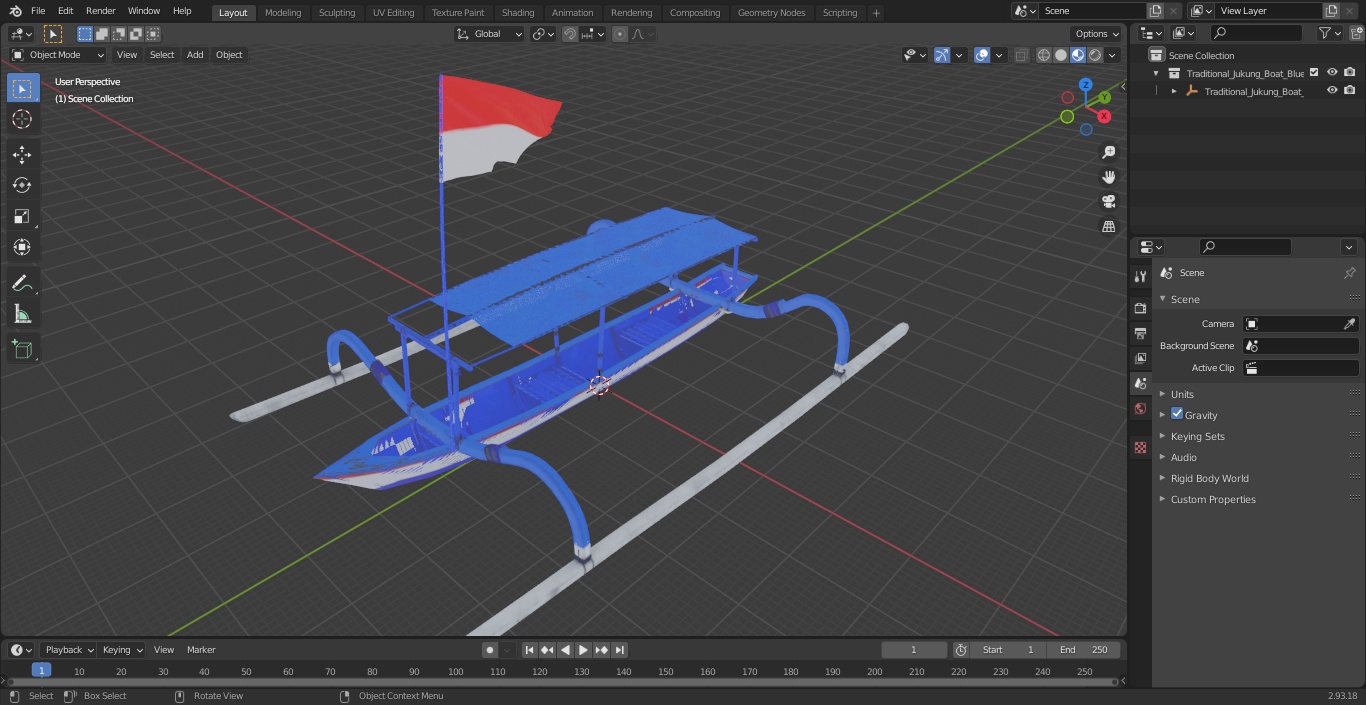Click the Blender logo menu

tap(15, 11)
